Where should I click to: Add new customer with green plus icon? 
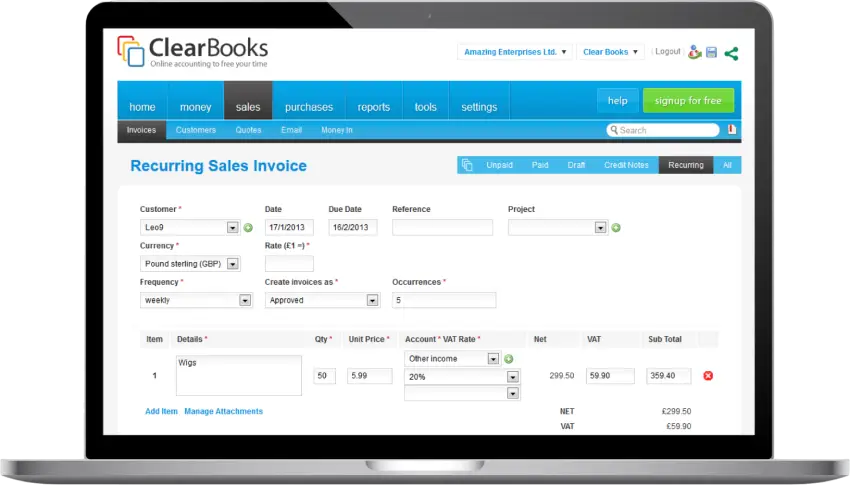click(x=248, y=228)
